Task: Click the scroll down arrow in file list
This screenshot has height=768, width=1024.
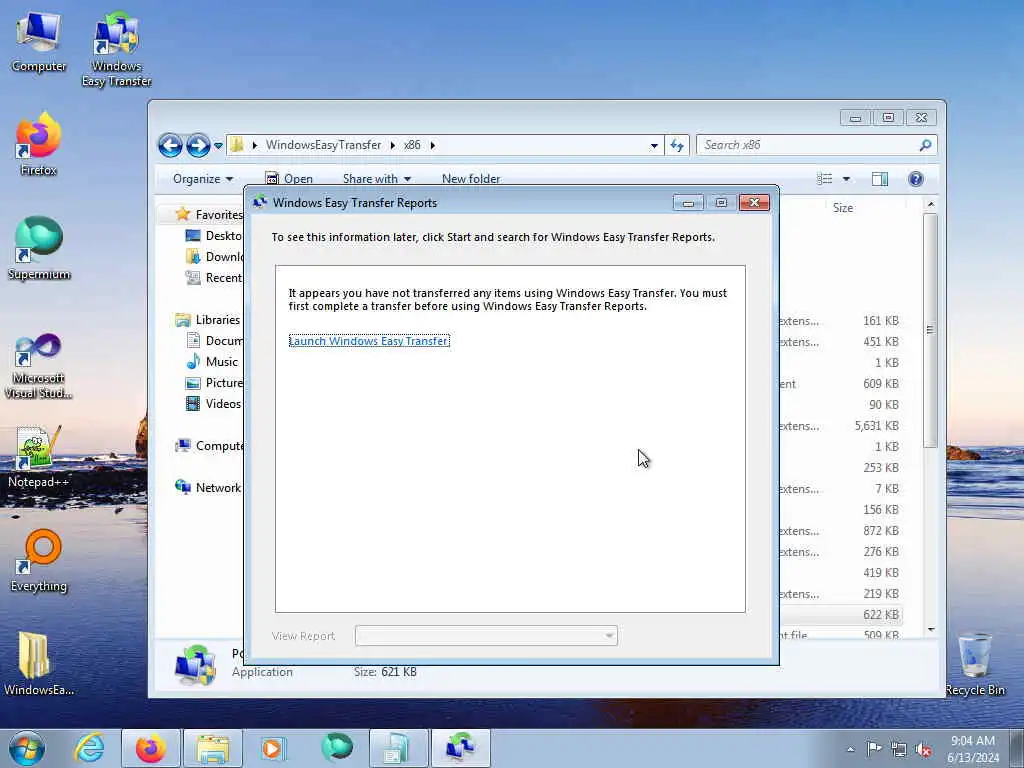Action: pyautogui.click(x=931, y=630)
